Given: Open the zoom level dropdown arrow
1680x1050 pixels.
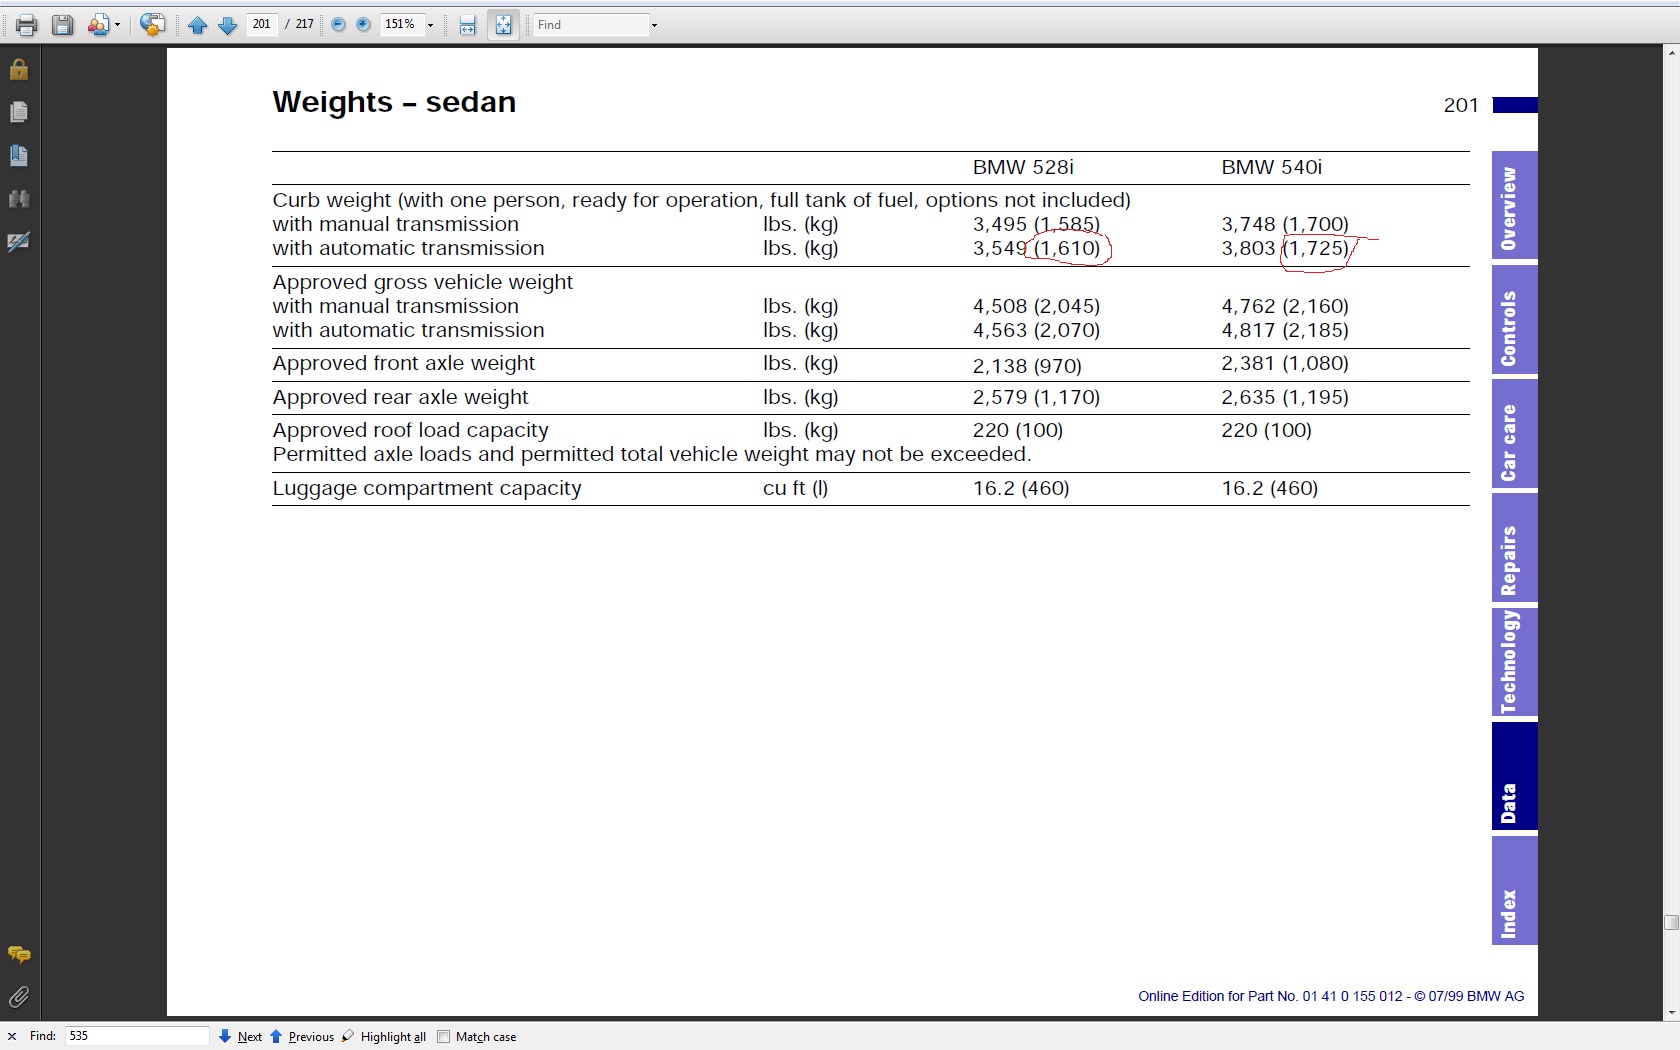Looking at the screenshot, I should click(x=431, y=25).
